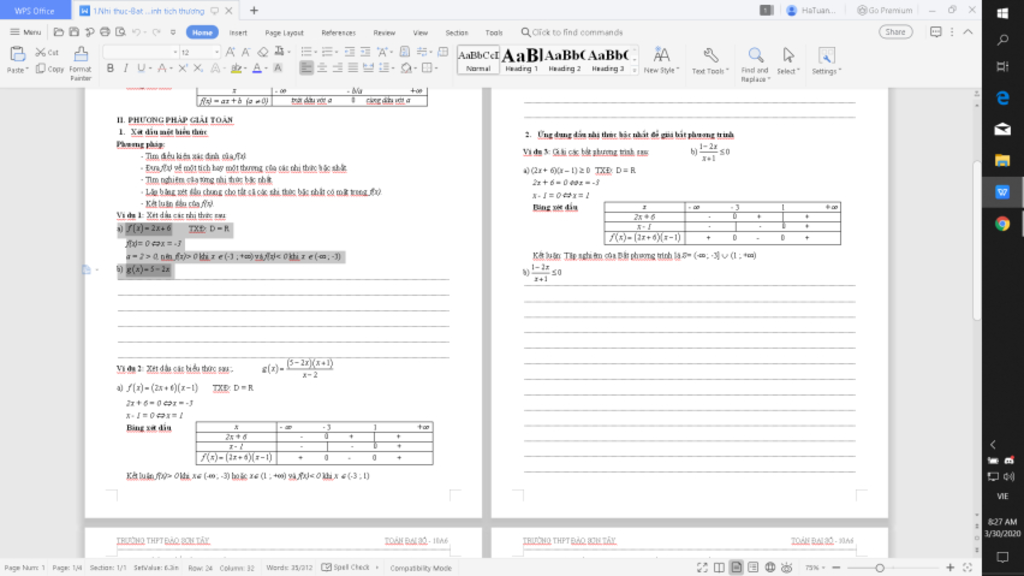The width and height of the screenshot is (1024, 576).
Task: Activate Format Painter
Action: click(x=80, y=63)
